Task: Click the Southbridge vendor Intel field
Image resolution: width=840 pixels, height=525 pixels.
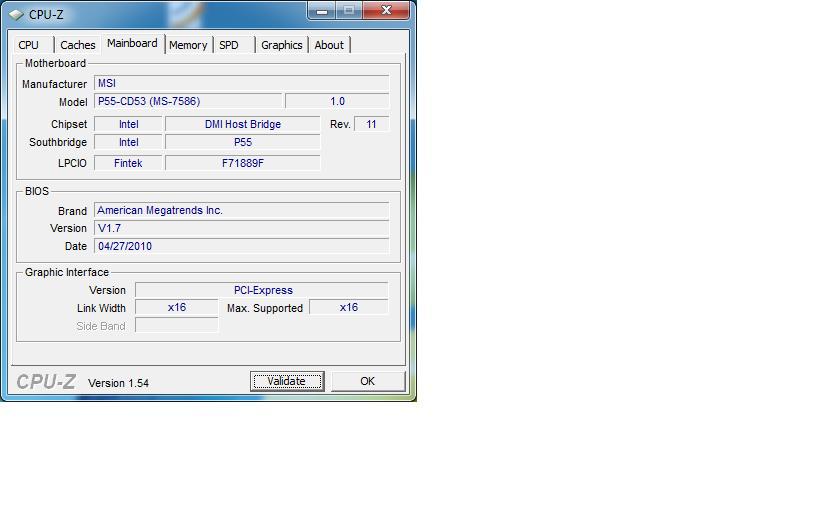Action: 129,142
